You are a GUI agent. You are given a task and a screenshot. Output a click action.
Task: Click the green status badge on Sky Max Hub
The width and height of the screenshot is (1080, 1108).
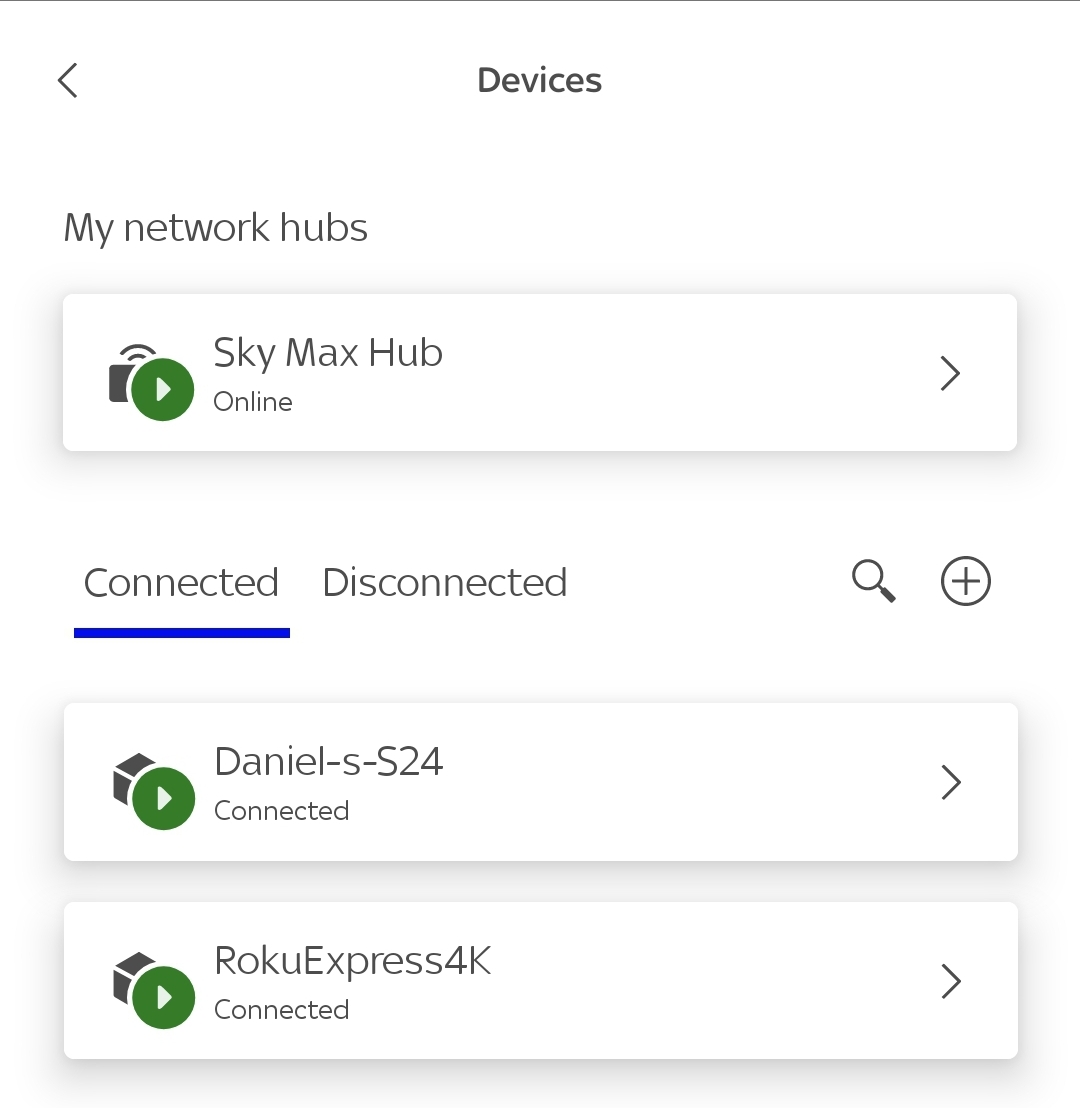point(163,389)
